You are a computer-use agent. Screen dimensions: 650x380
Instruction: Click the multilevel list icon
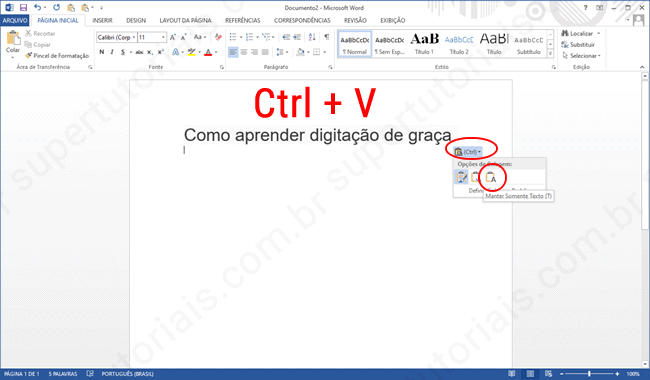click(266, 37)
